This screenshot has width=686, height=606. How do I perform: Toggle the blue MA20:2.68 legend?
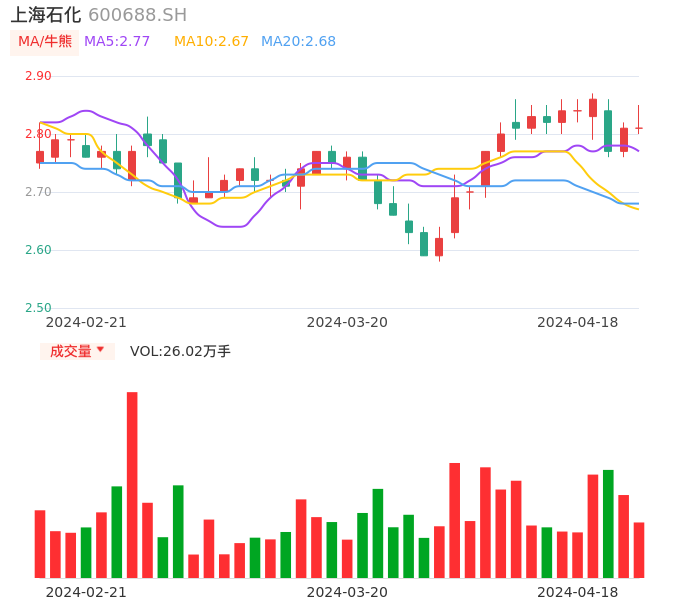pos(298,42)
